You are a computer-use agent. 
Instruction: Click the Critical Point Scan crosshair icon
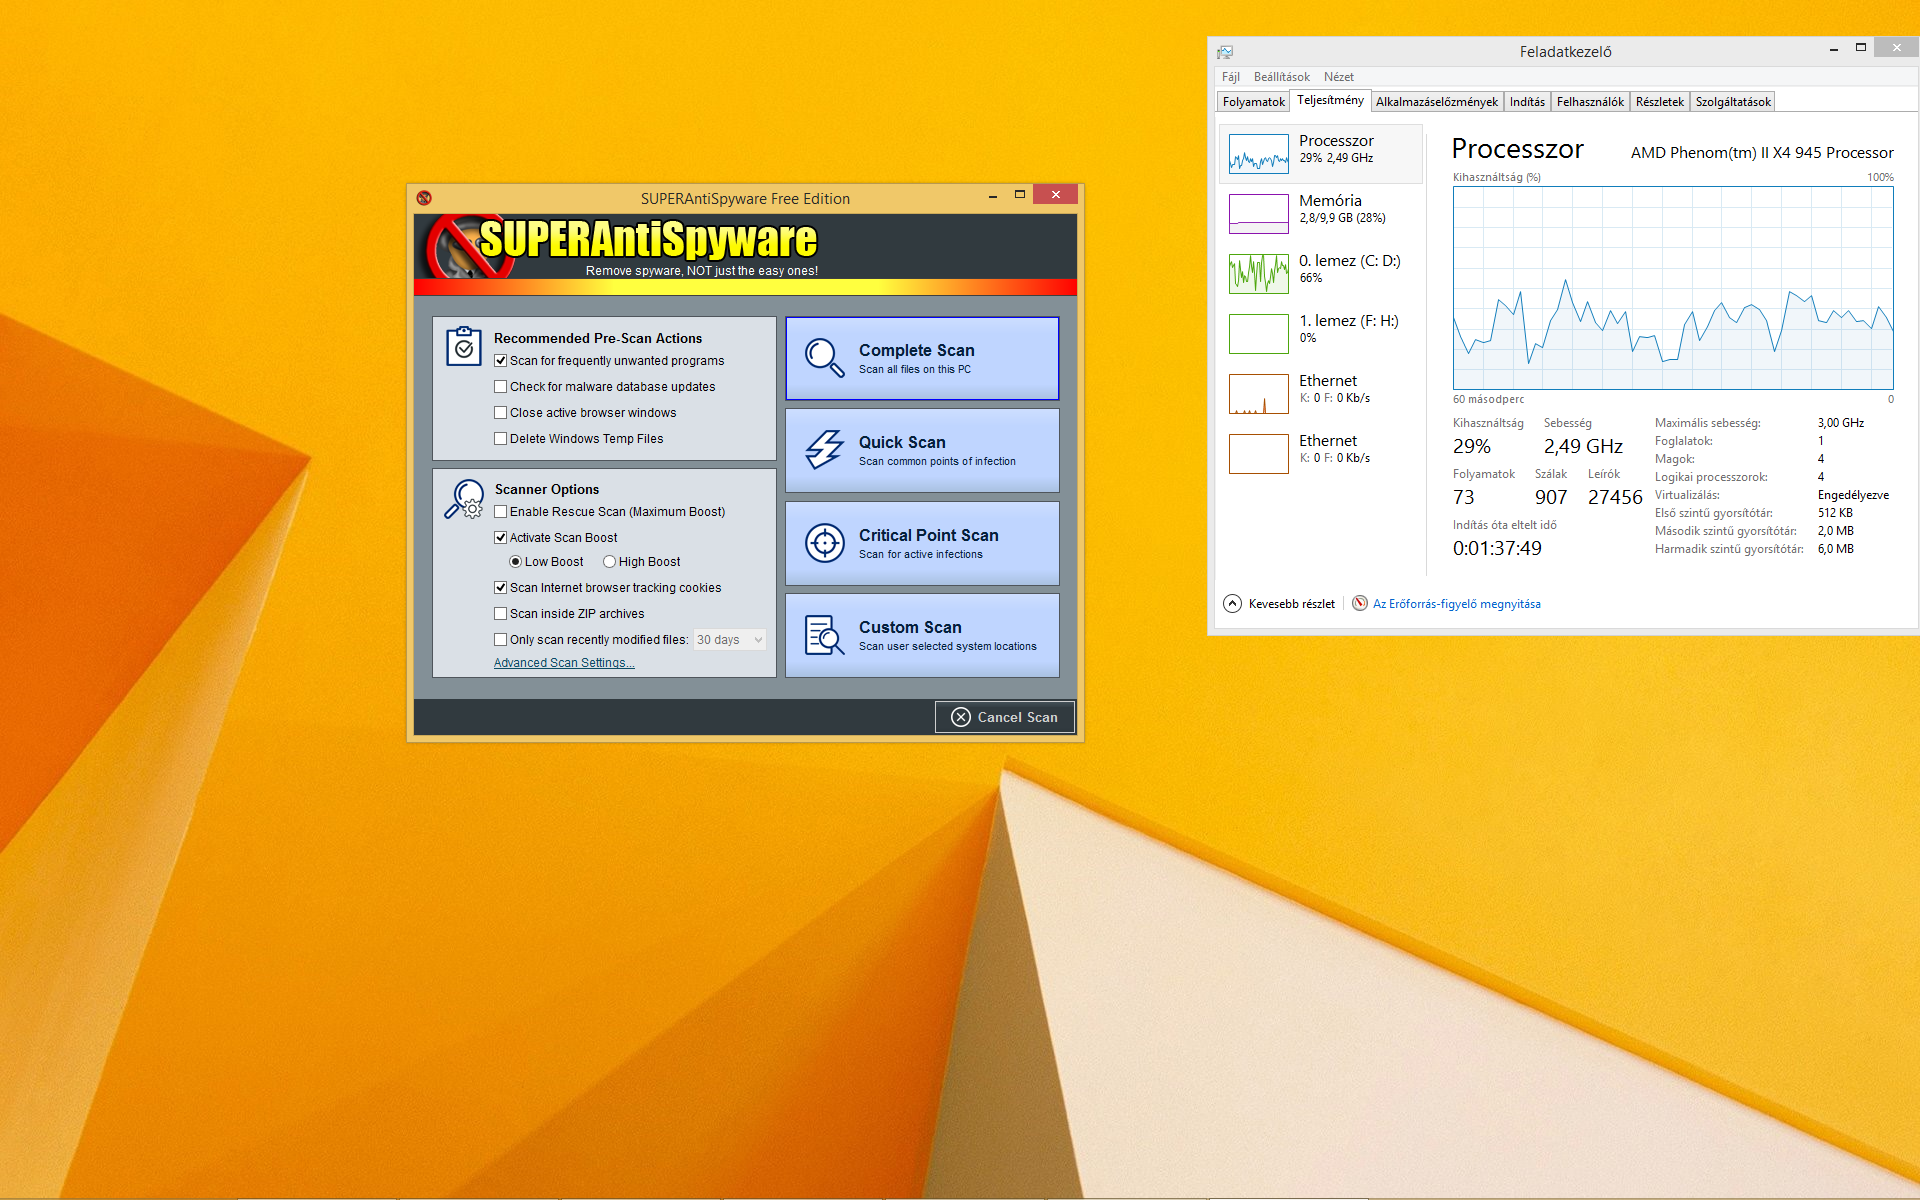click(824, 543)
